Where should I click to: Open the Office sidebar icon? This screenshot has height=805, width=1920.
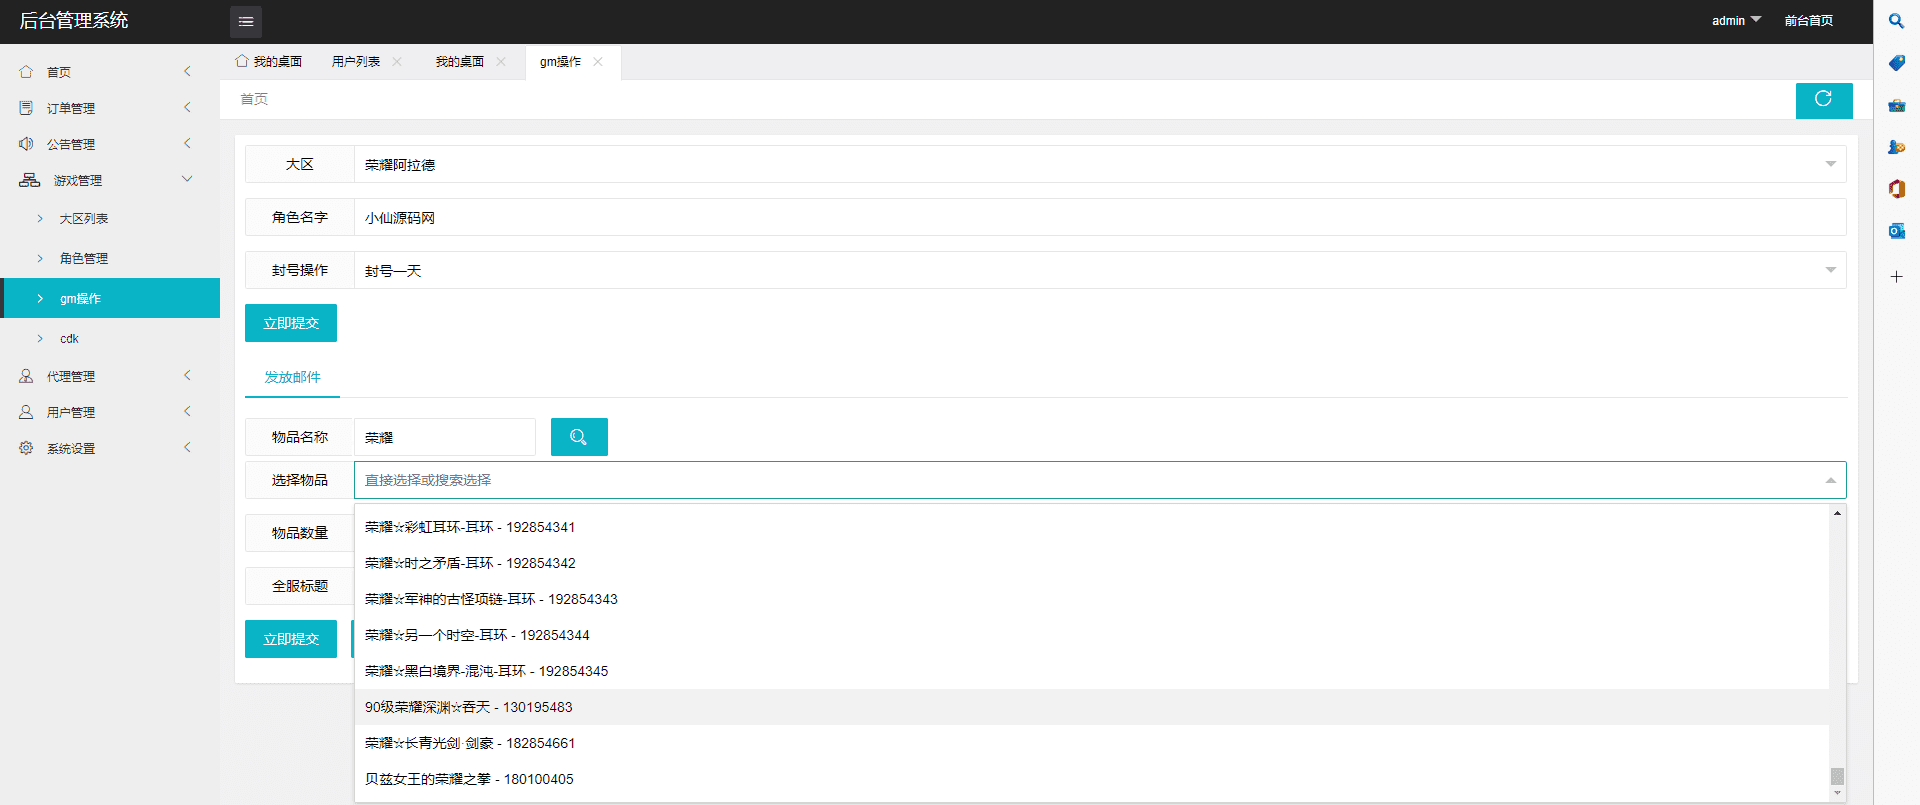(x=1896, y=189)
